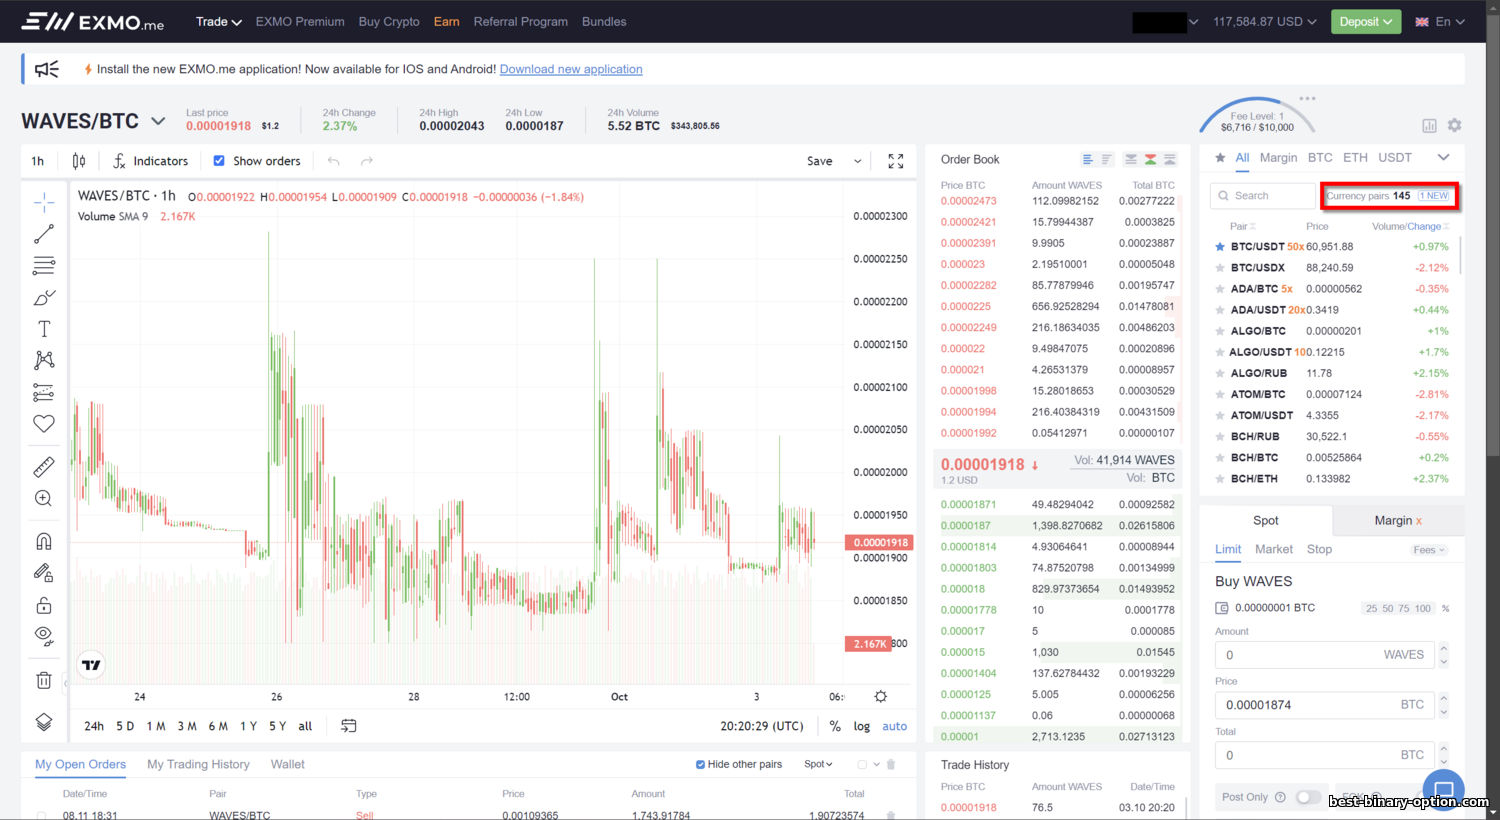The image size is (1500, 820).
Task: Open the En language dropdown
Action: 1441,21
